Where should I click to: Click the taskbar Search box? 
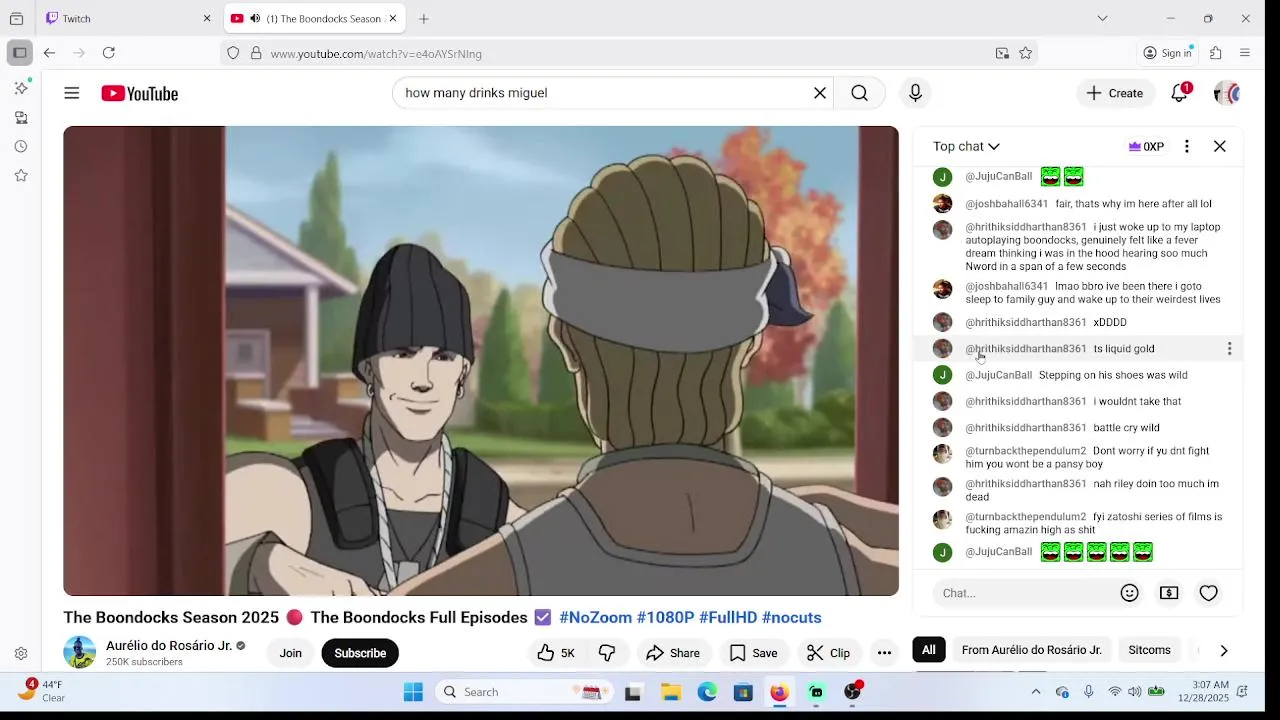point(523,692)
